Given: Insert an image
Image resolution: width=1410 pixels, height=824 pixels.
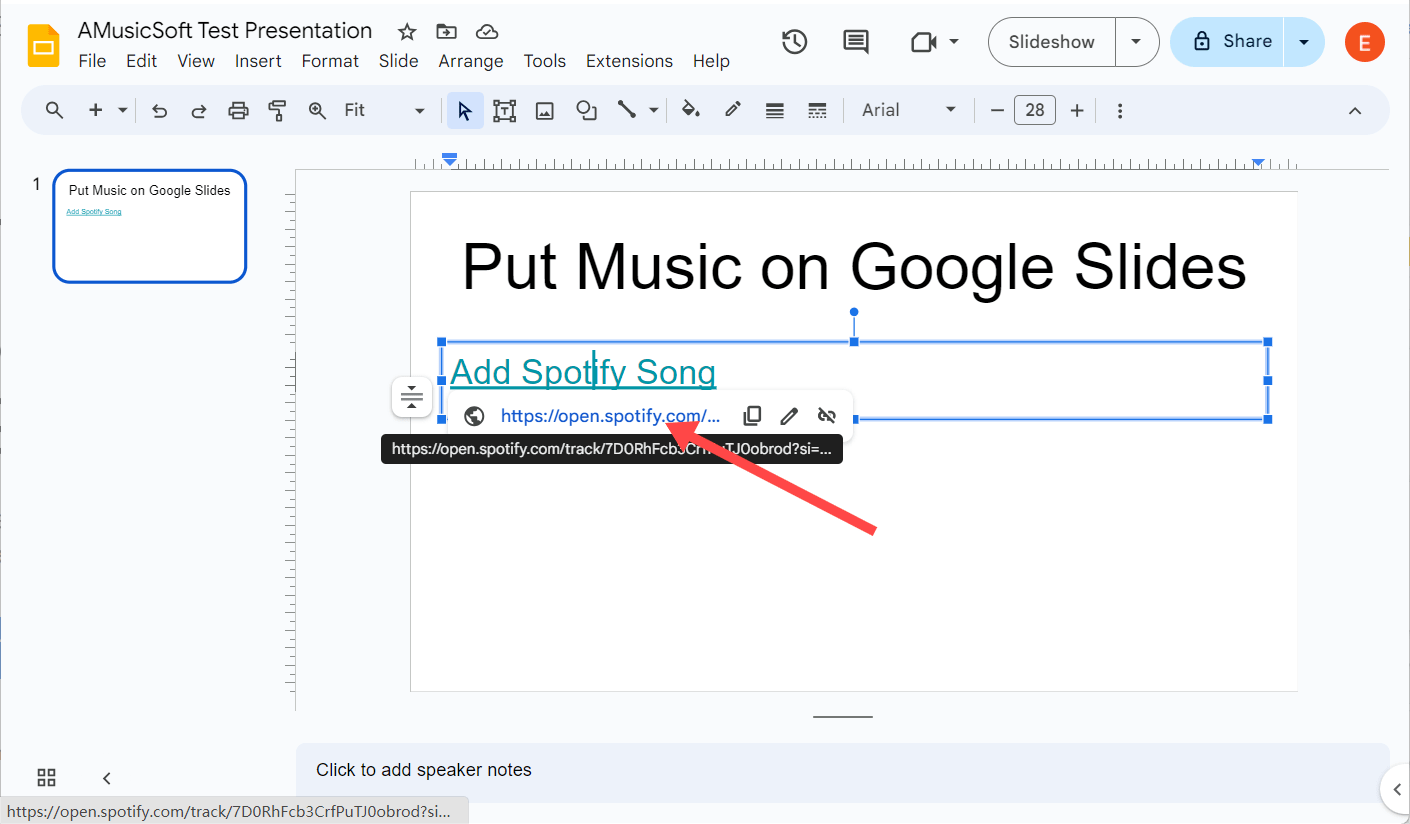Looking at the screenshot, I should pyautogui.click(x=545, y=110).
